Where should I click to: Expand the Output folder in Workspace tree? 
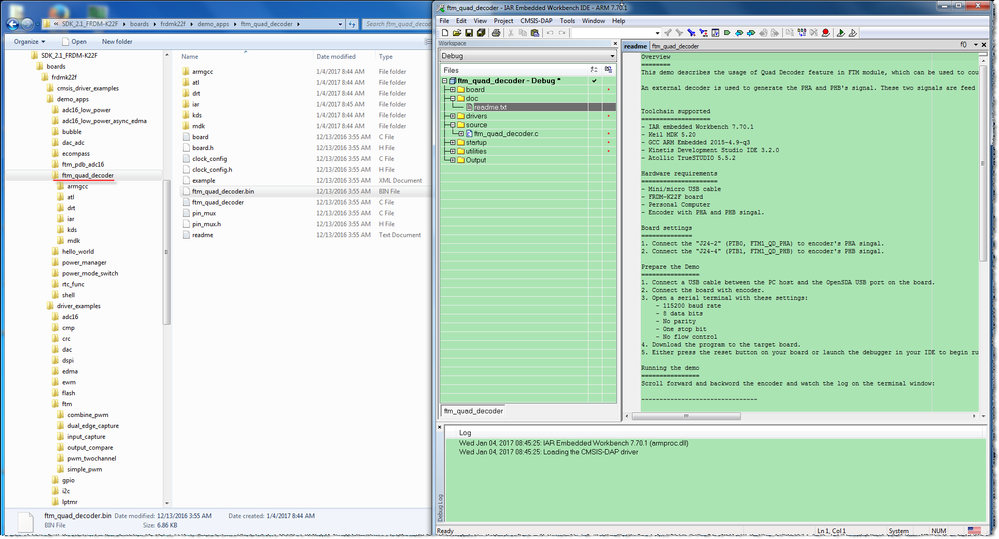pyautogui.click(x=453, y=161)
